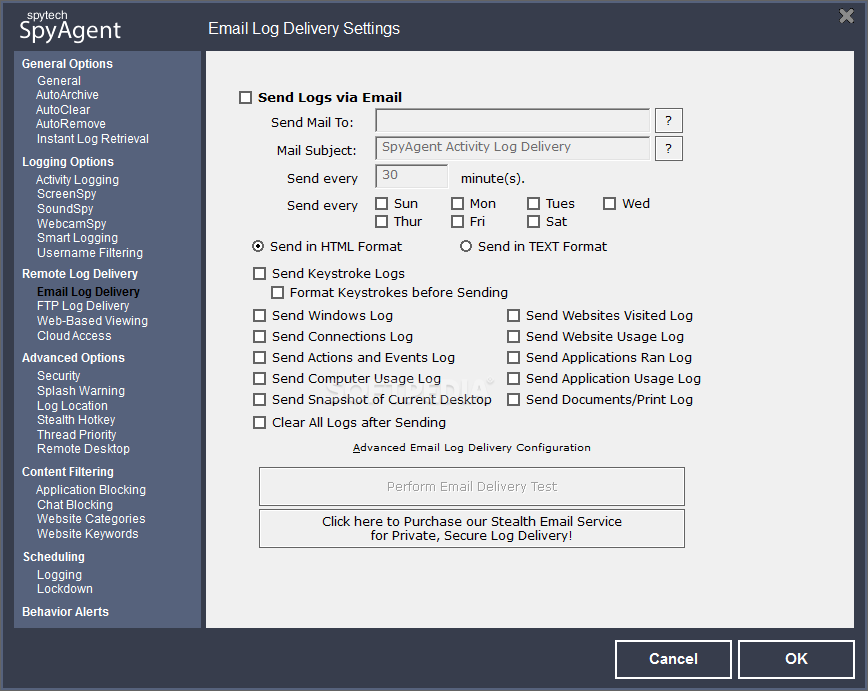The width and height of the screenshot is (868, 691).
Task: Check the Sun day checkbox
Action: [x=381, y=204]
